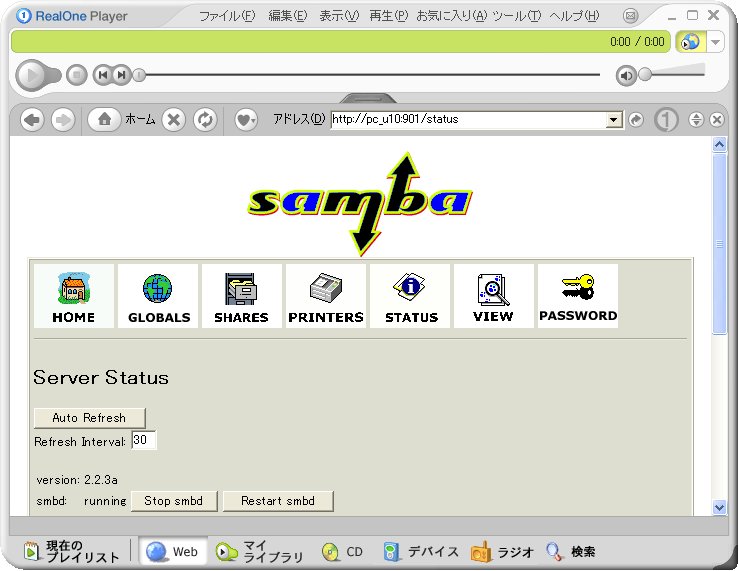The height and width of the screenshot is (571, 739).
Task: Click the Stop playback button
Action: [77, 75]
